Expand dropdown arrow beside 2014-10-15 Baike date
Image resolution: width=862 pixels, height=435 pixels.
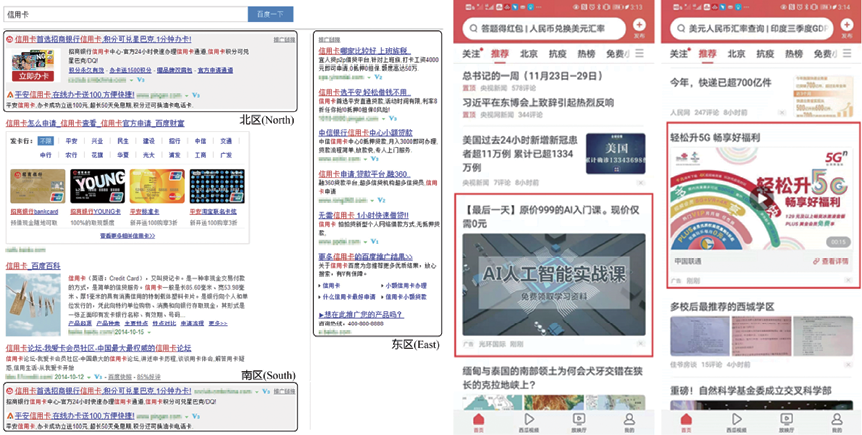tap(148, 333)
